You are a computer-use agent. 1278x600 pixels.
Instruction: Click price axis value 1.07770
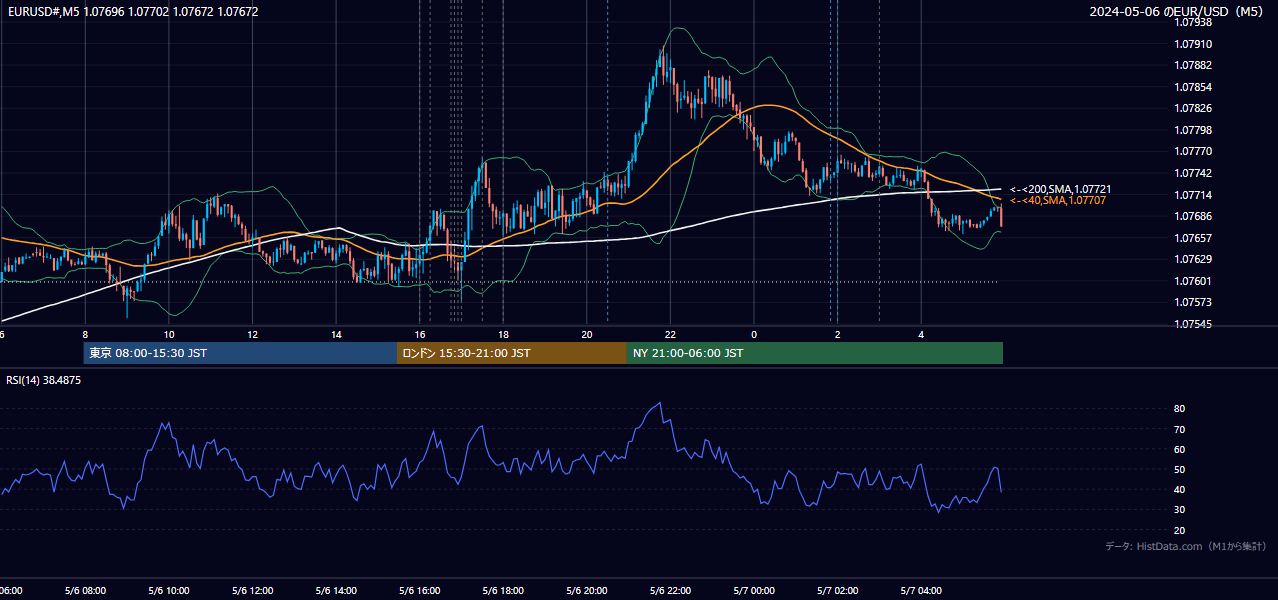[1193, 151]
